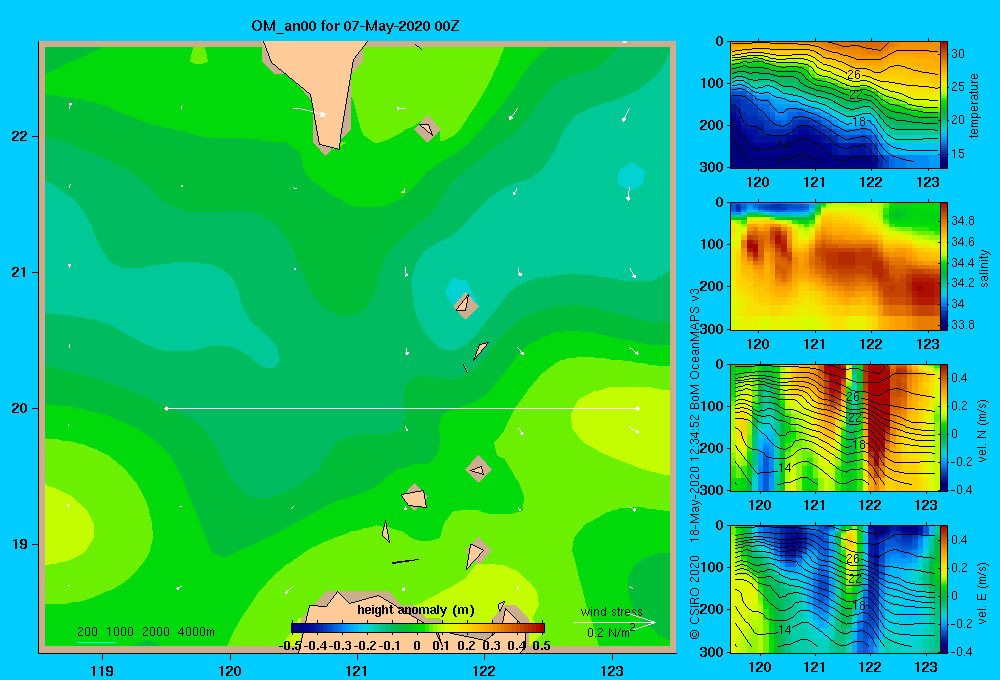Image resolution: width=1000 pixels, height=680 pixels.
Task: Click the western endpoint of the transect line
Action: 166,408
